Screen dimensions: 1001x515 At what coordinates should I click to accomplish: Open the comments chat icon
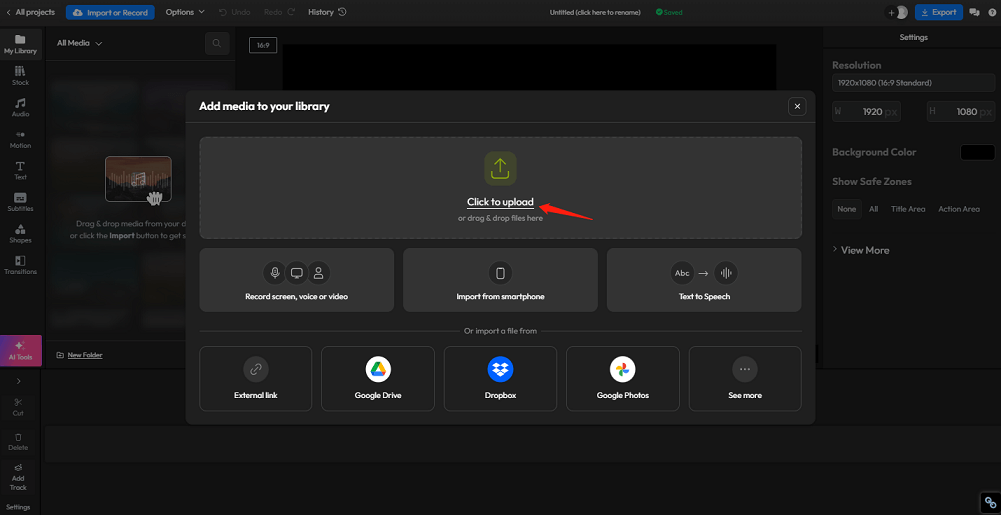(974, 12)
